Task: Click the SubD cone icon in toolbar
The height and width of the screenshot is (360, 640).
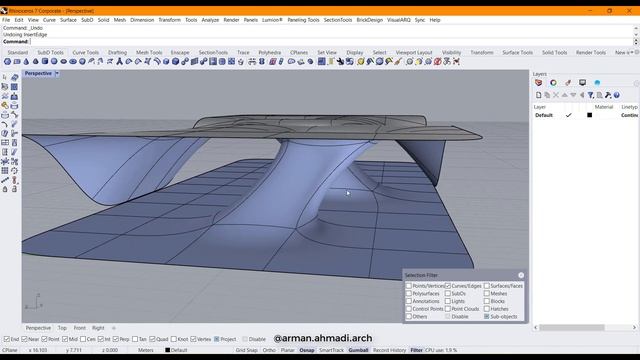Action: pos(26,62)
